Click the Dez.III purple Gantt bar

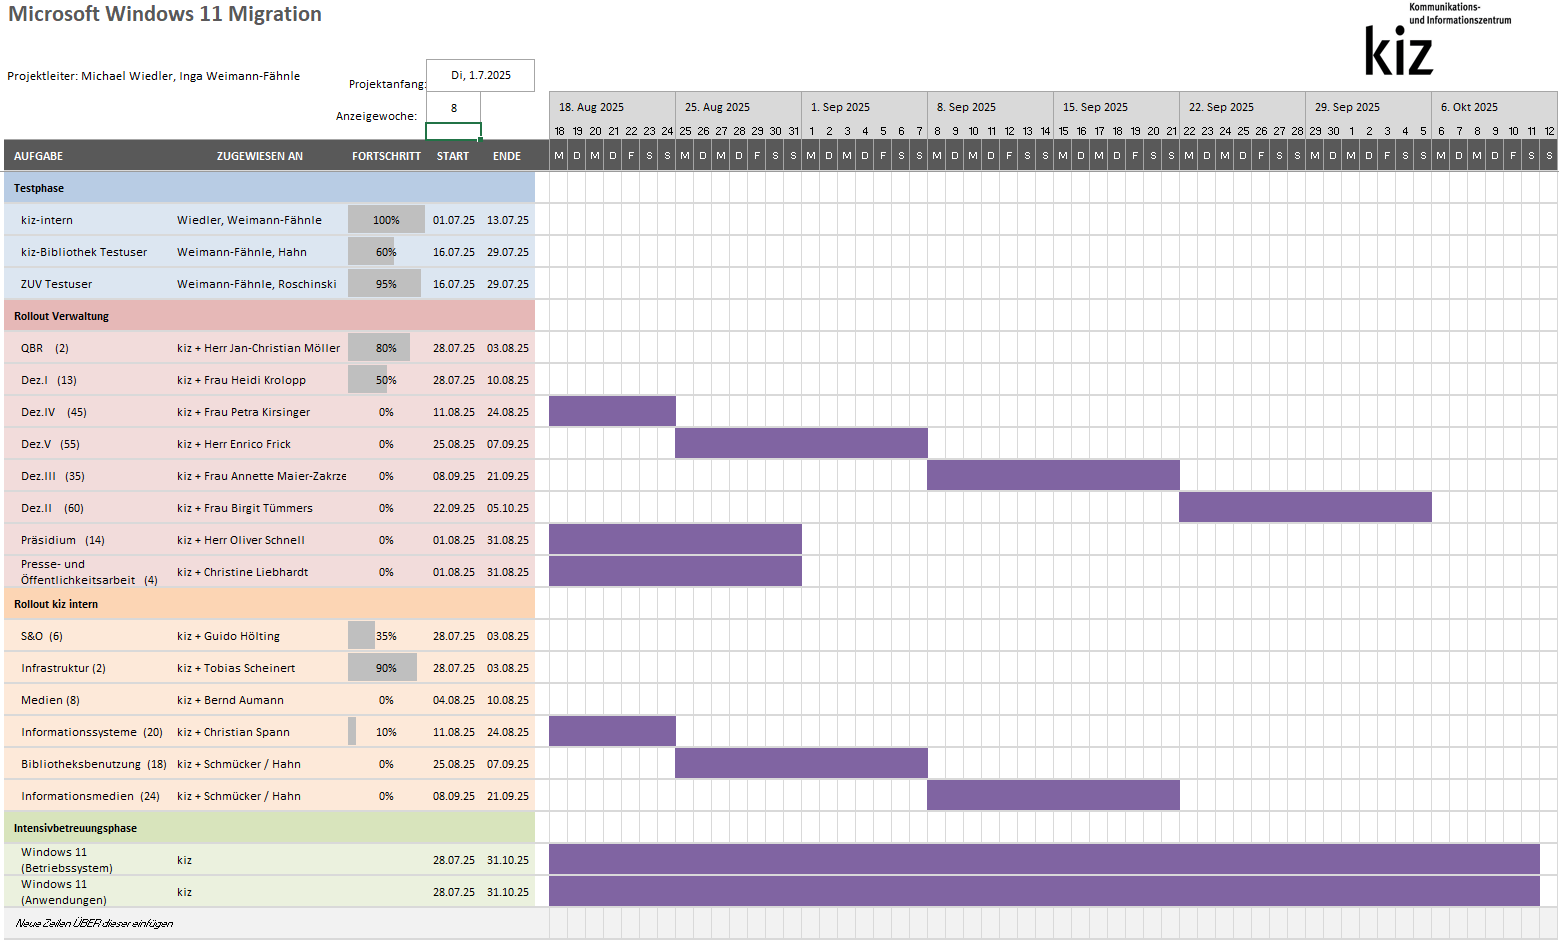[x=1053, y=475]
